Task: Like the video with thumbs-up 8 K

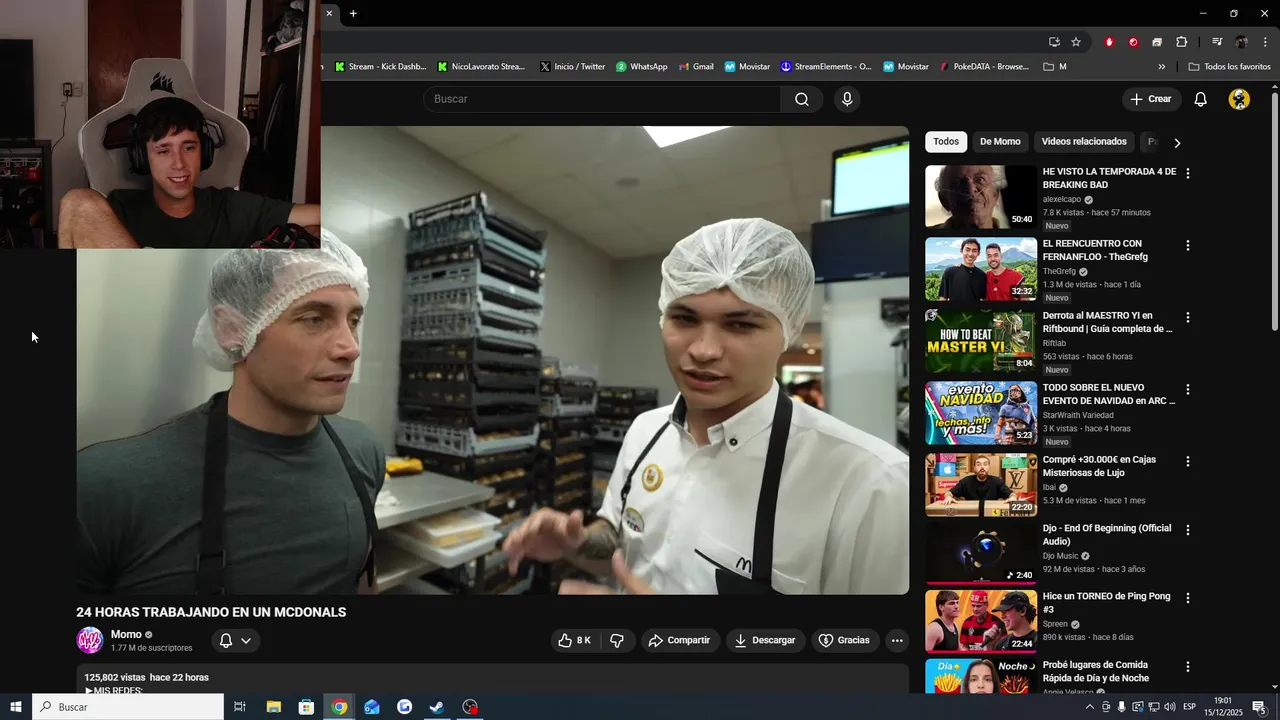Action: pos(575,640)
